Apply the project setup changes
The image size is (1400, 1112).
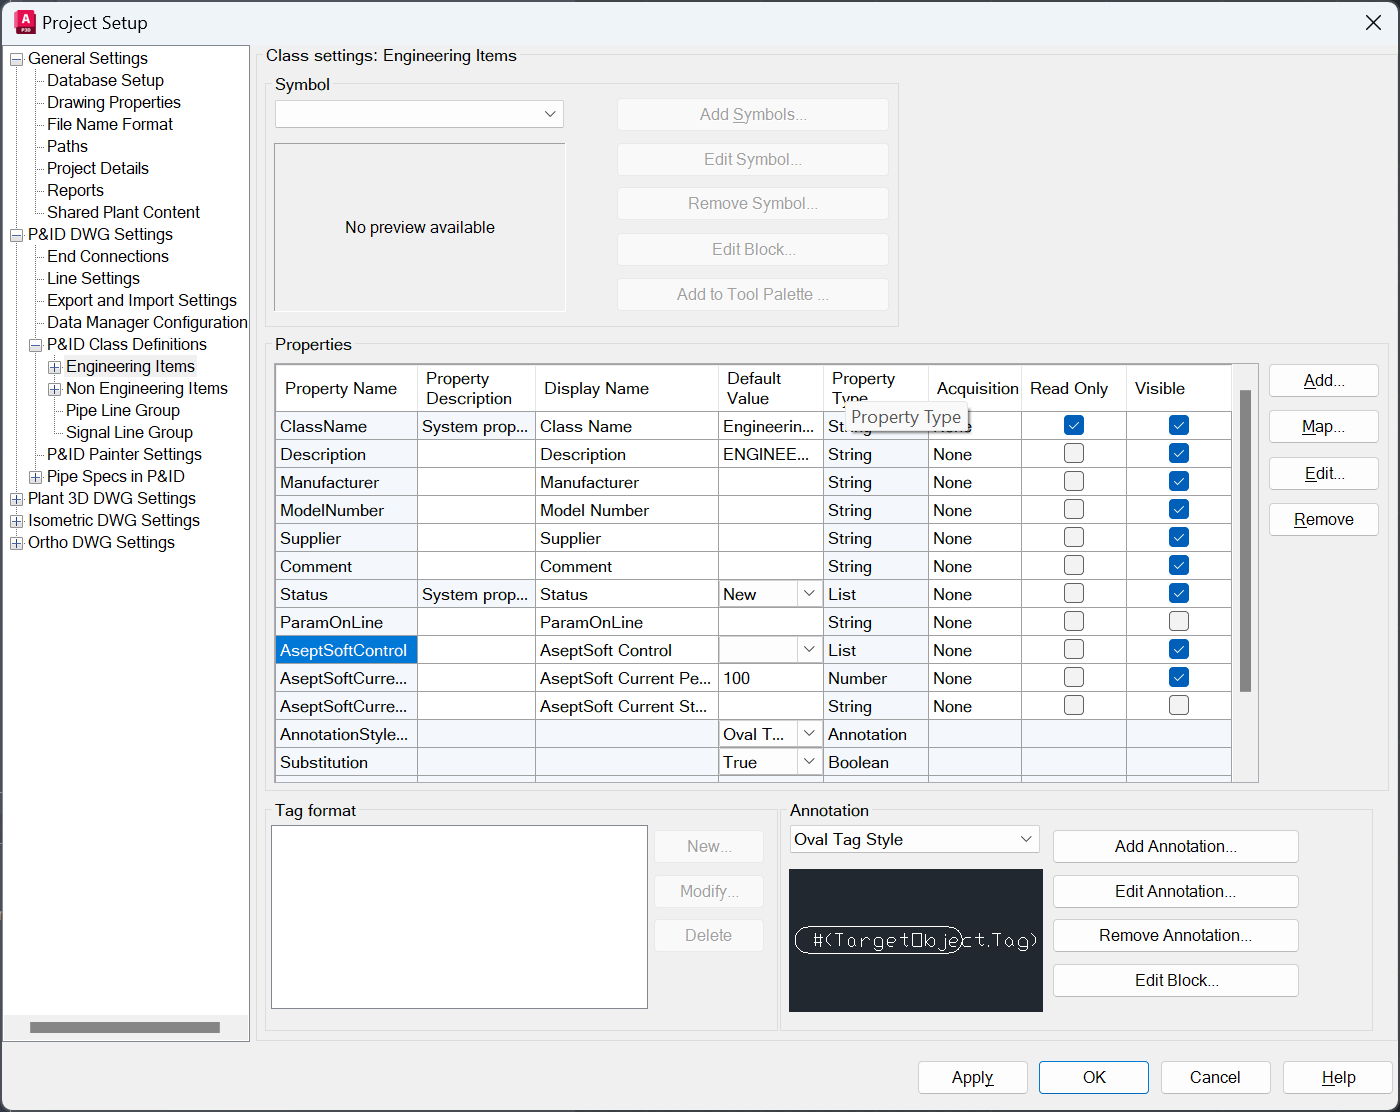pos(973,1077)
